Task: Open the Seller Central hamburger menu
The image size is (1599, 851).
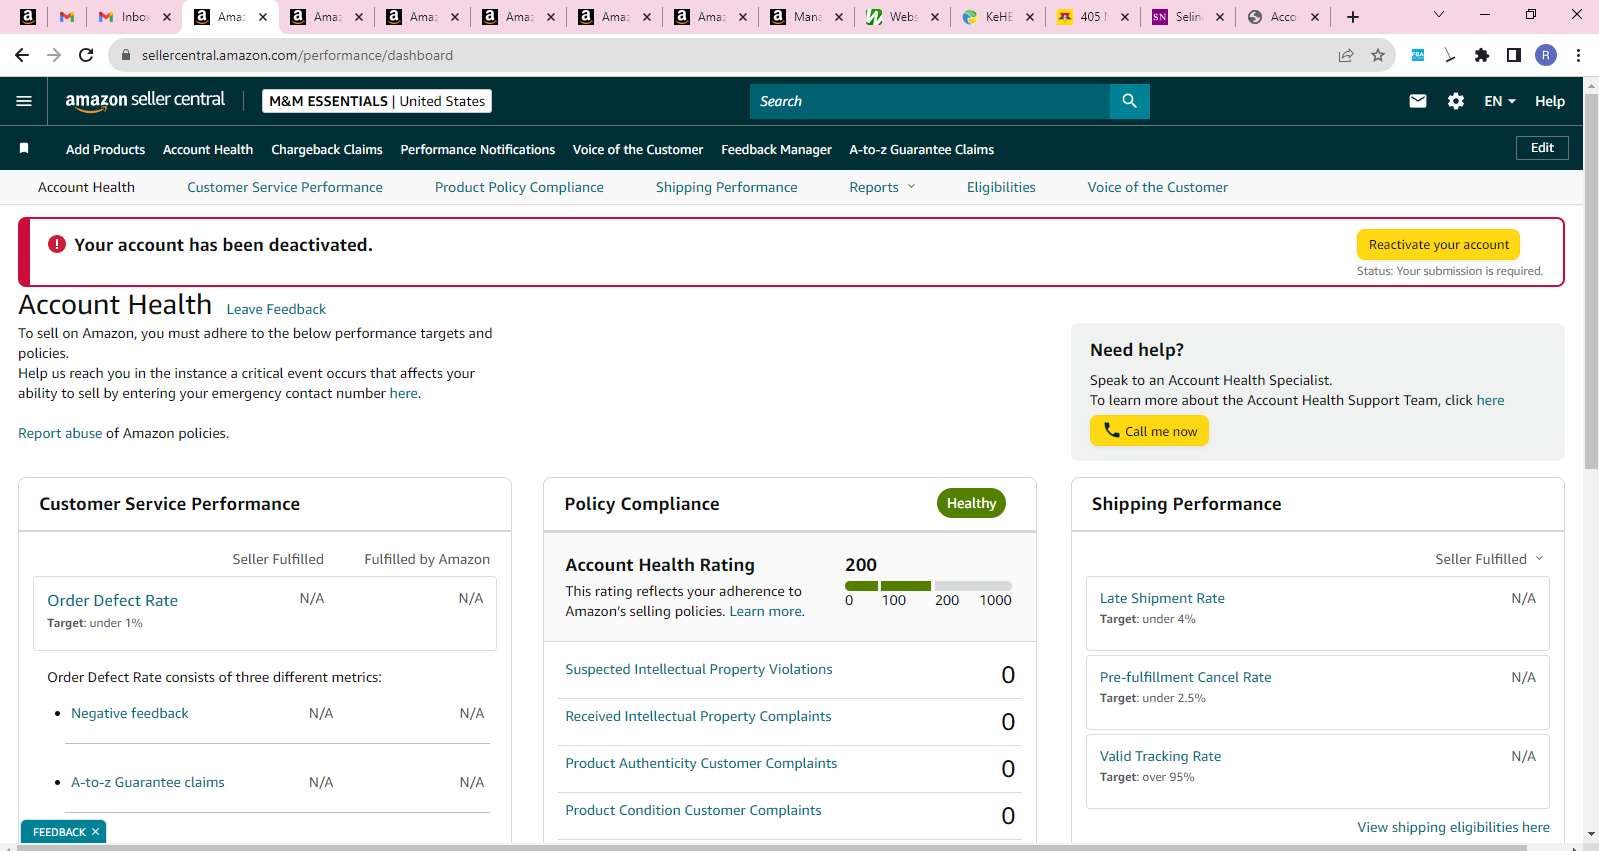Action: click(24, 101)
